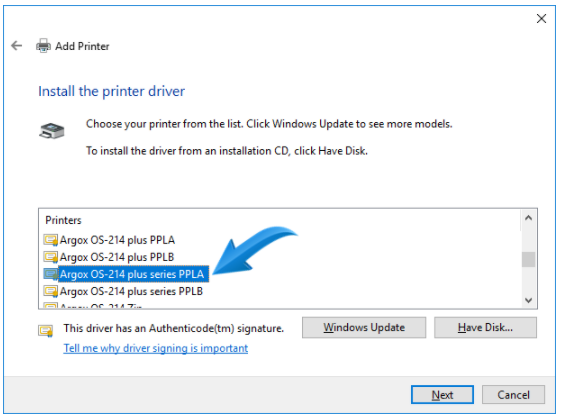Screen dimensions: 561x418
Task: Select the partially visible Argox OS-214 Zip entry
Action: click(x=101, y=306)
